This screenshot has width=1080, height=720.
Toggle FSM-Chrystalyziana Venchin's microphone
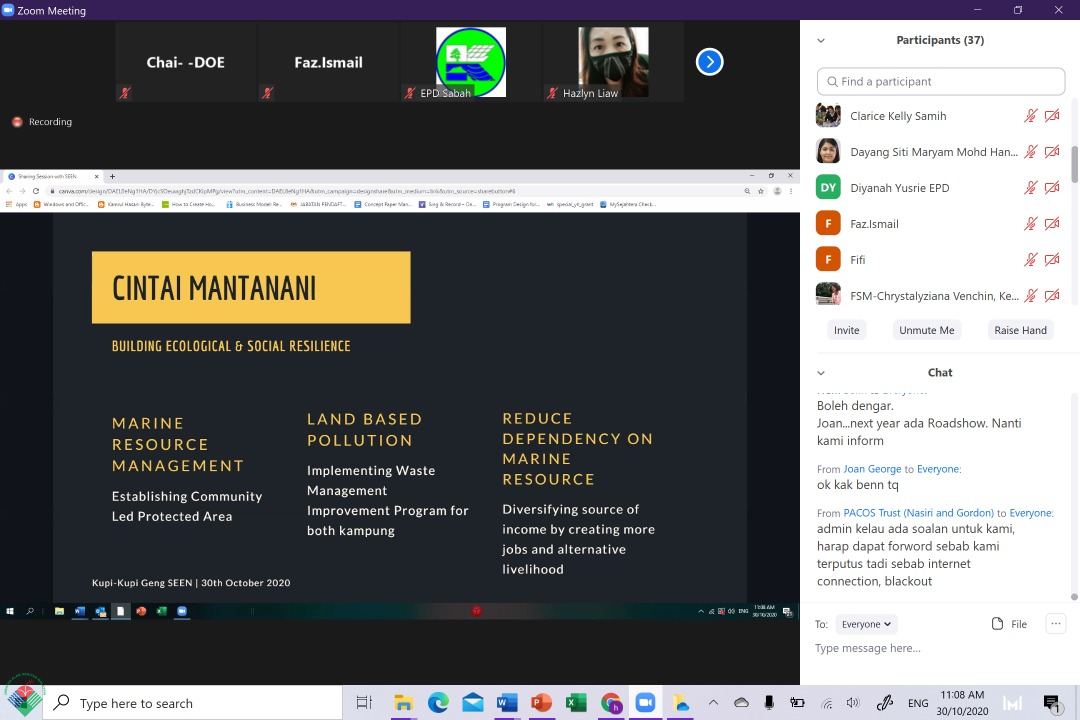tap(1030, 296)
